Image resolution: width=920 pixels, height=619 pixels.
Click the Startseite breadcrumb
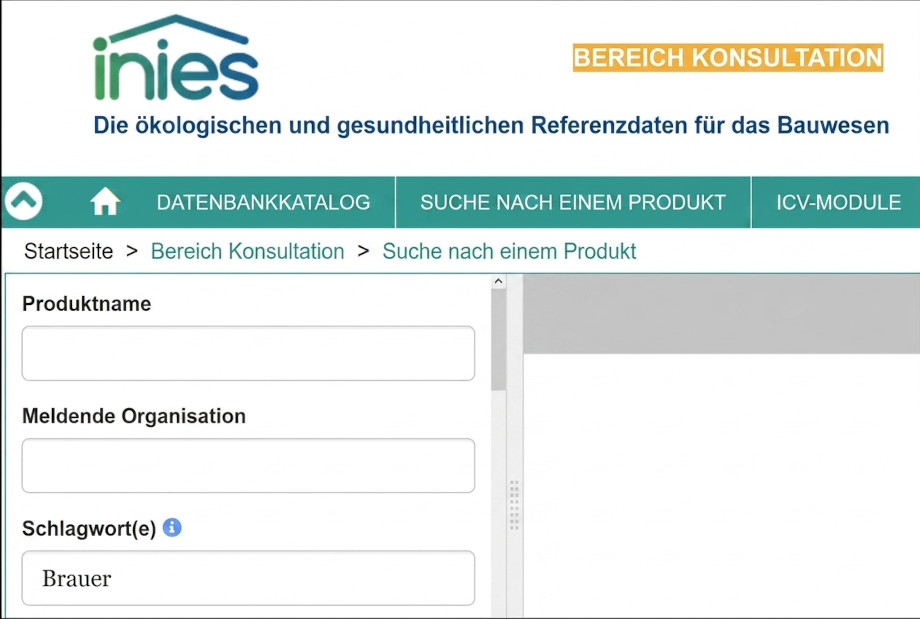68,252
